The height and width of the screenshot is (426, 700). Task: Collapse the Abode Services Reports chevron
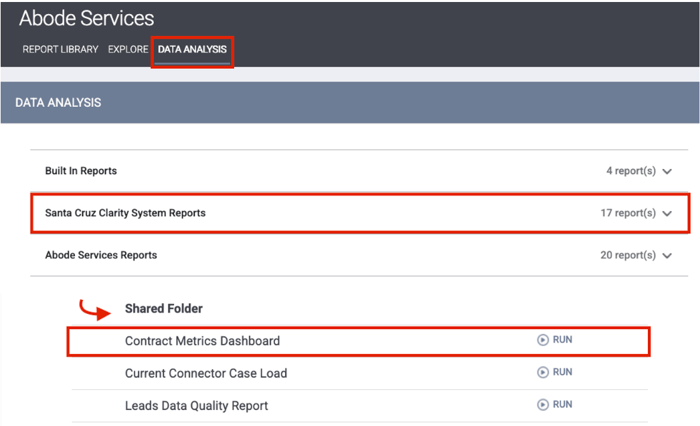(x=667, y=256)
